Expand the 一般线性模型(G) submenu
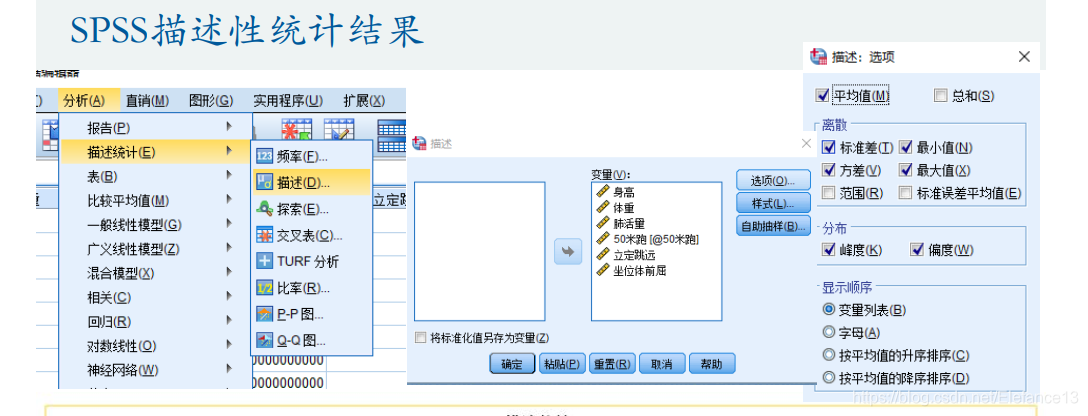 pyautogui.click(x=157, y=225)
